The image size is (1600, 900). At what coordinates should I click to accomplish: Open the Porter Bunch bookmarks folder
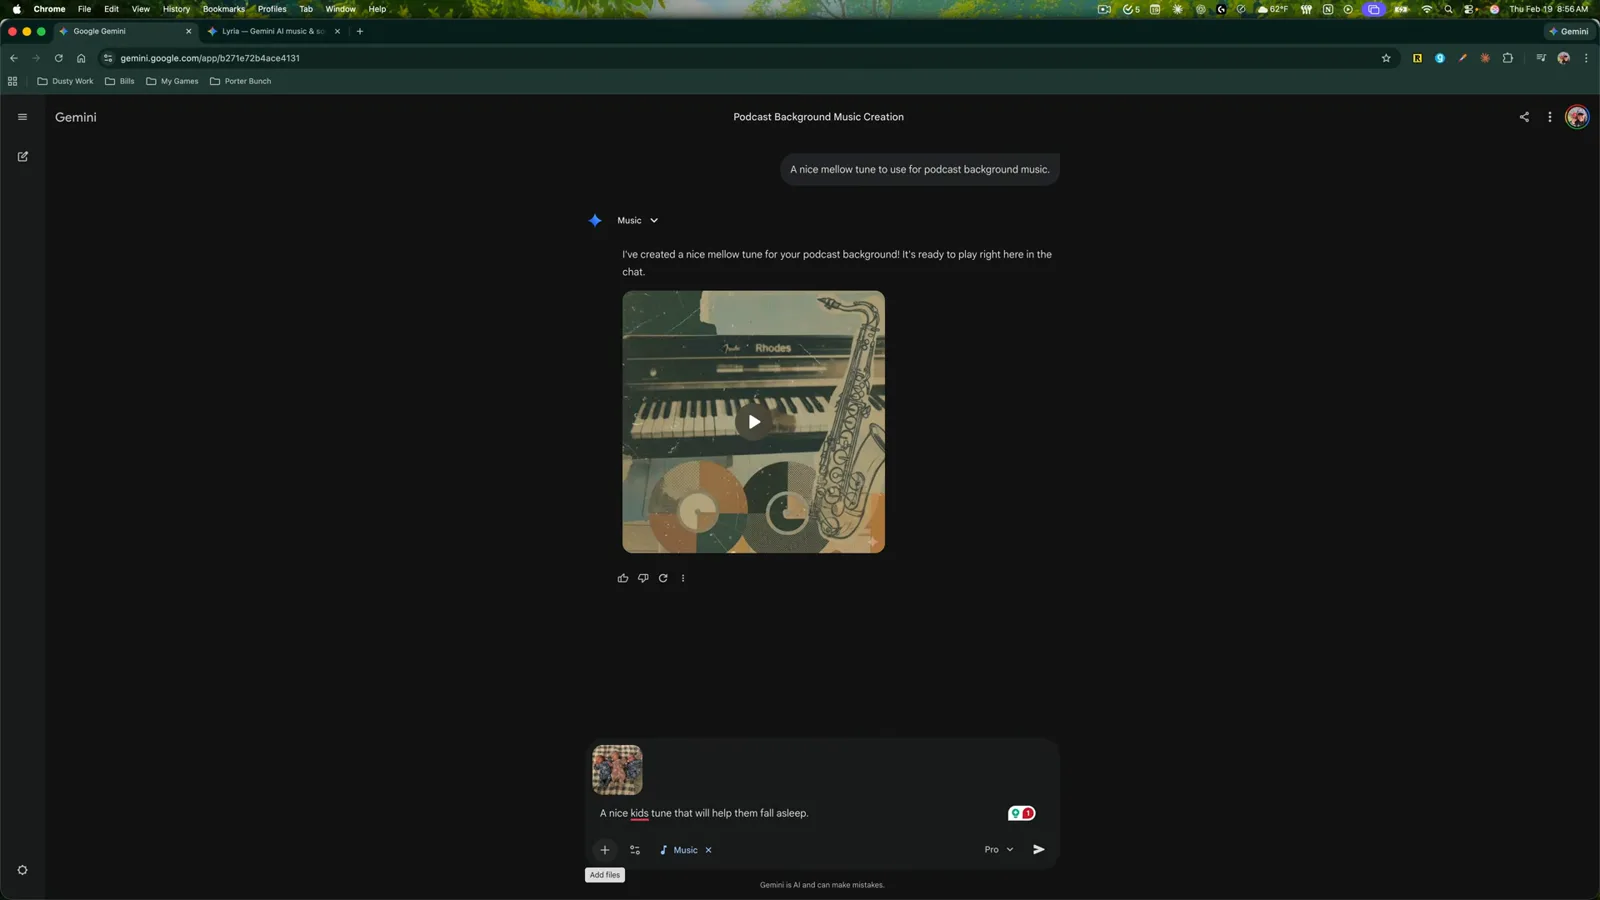240,81
